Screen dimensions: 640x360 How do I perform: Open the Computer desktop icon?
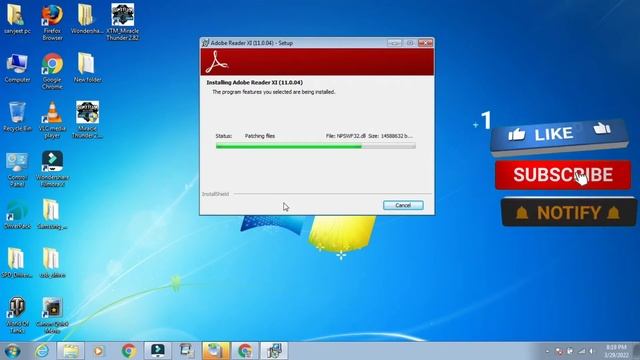click(x=17, y=68)
